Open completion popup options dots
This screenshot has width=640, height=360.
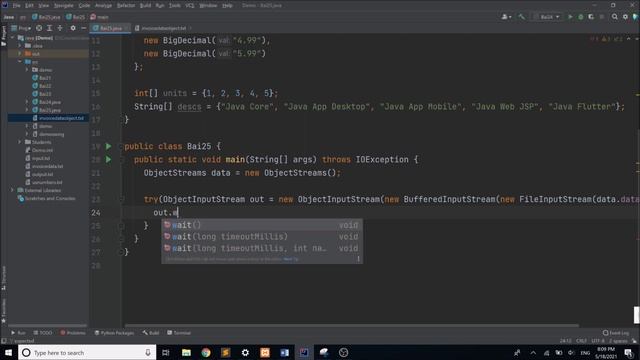[358, 259]
